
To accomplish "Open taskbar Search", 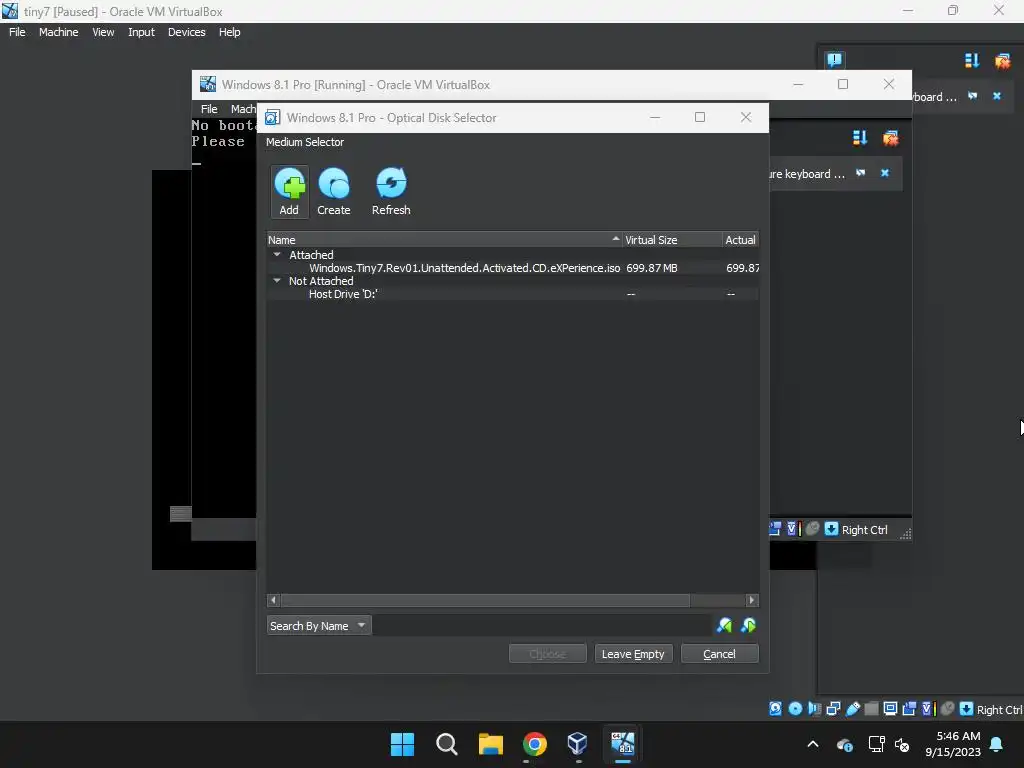I will click(447, 744).
